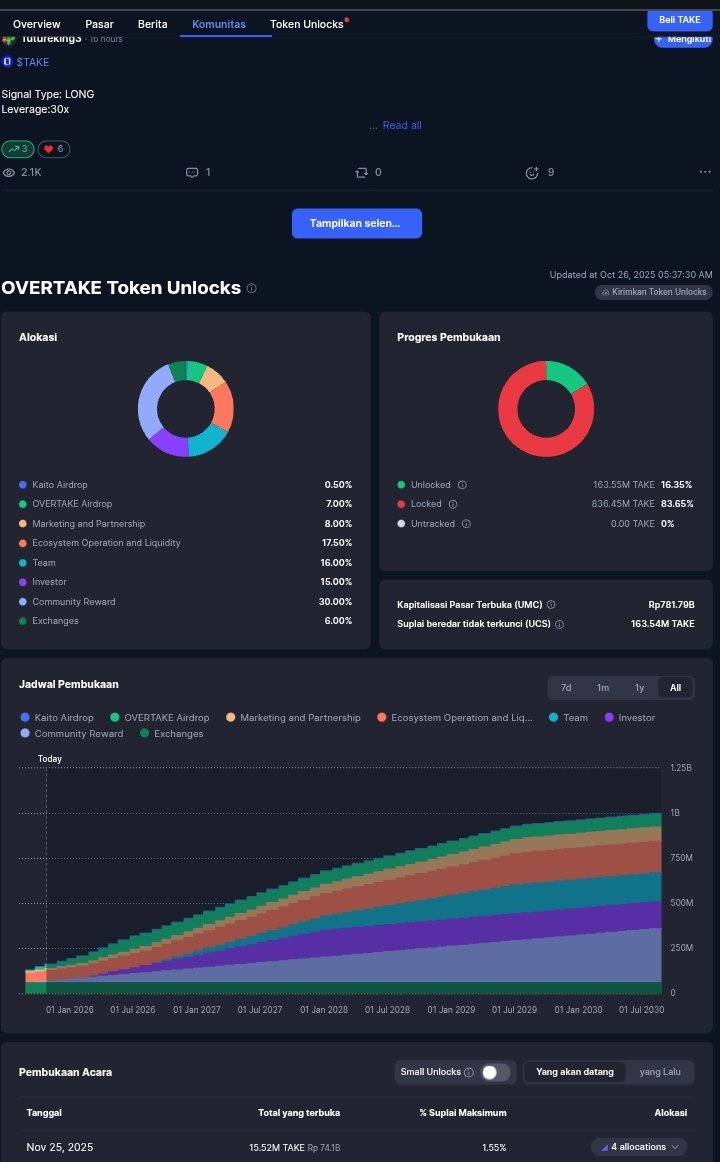
Task: Click the emoji reaction icon
Action: (x=532, y=172)
